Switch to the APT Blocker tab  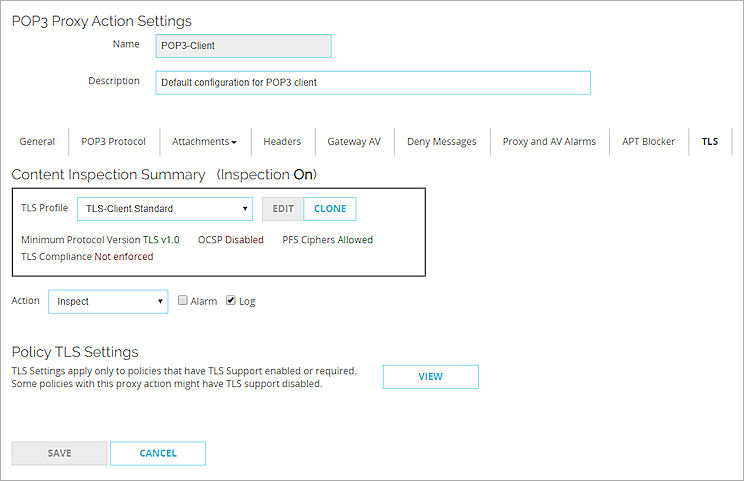[648, 142]
